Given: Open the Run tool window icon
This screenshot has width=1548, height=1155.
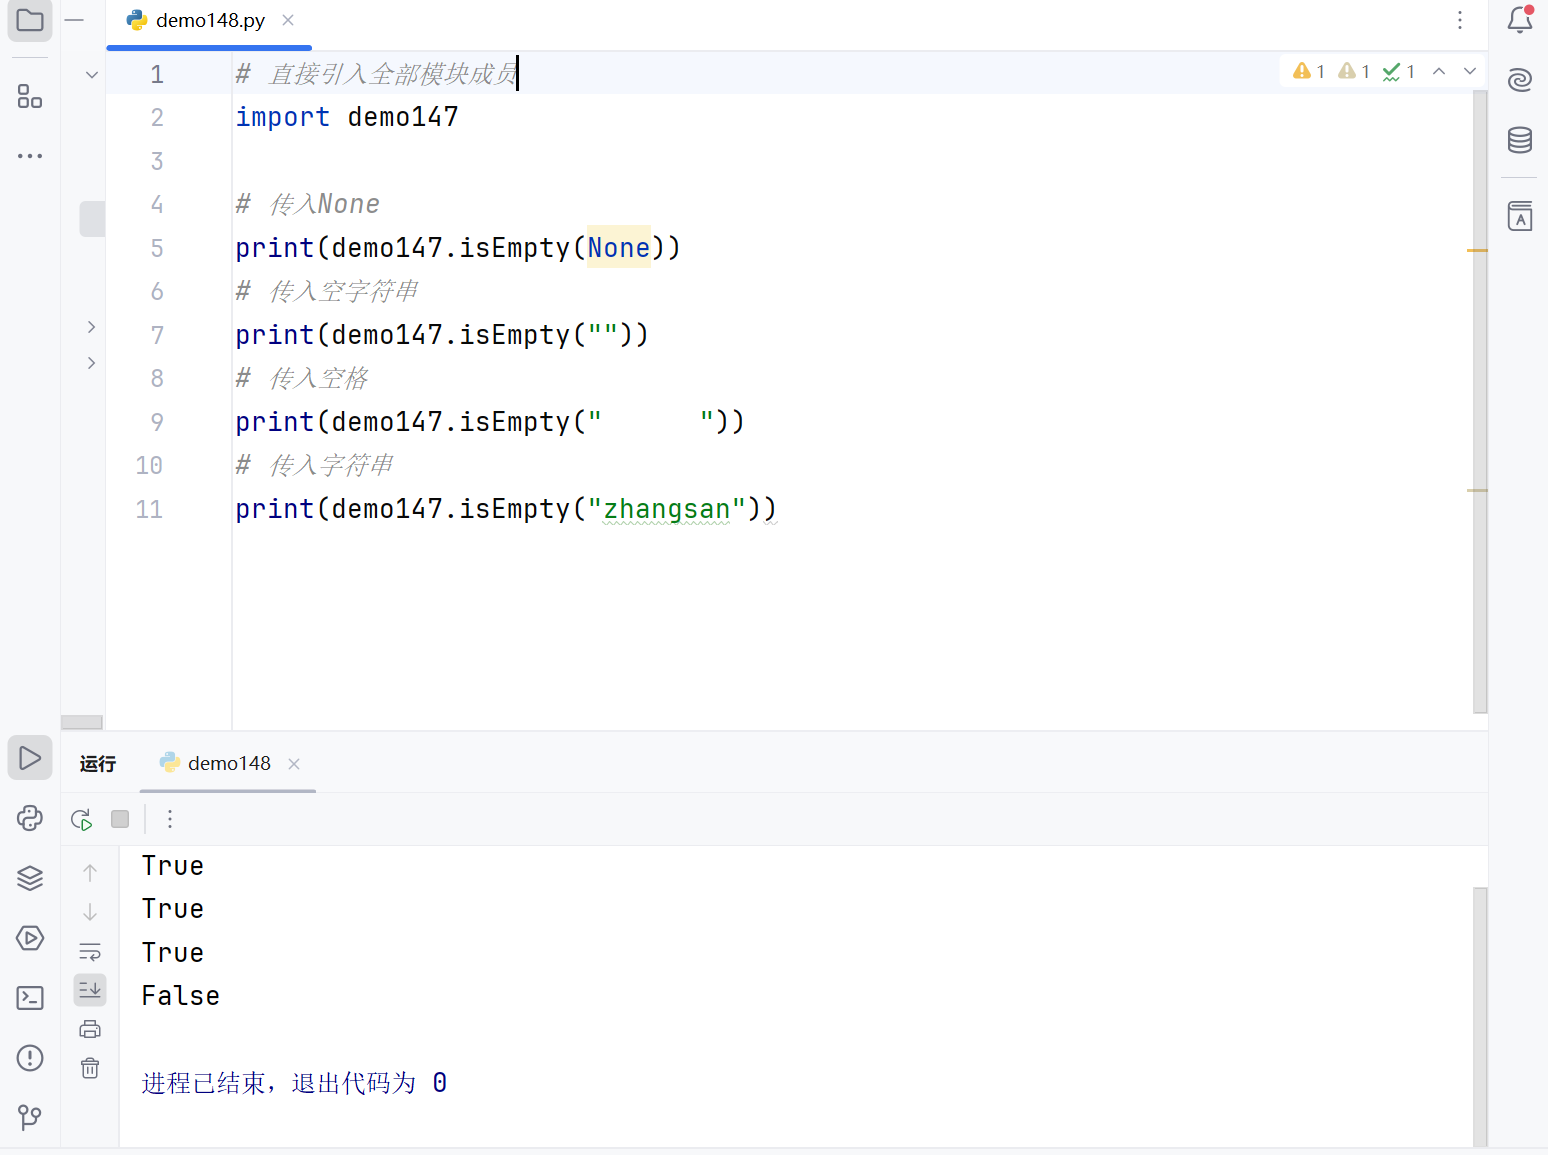Looking at the screenshot, I should click(x=30, y=758).
